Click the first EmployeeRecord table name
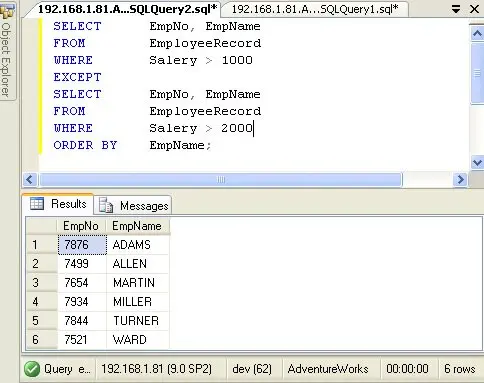 (x=205, y=43)
